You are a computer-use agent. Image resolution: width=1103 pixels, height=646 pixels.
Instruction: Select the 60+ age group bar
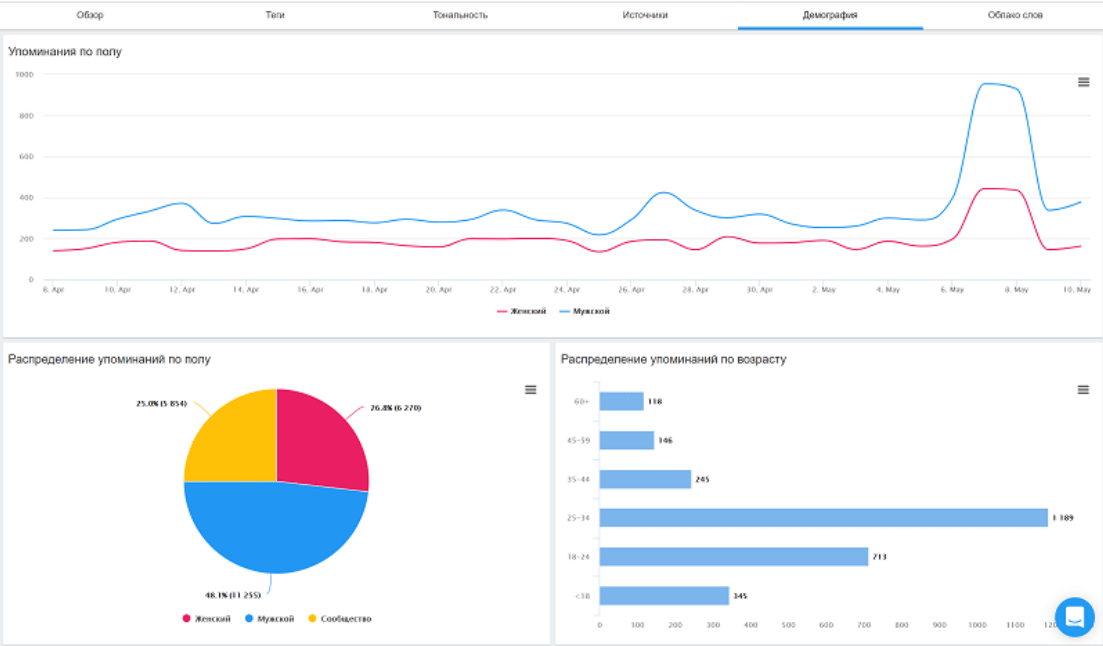(x=621, y=401)
